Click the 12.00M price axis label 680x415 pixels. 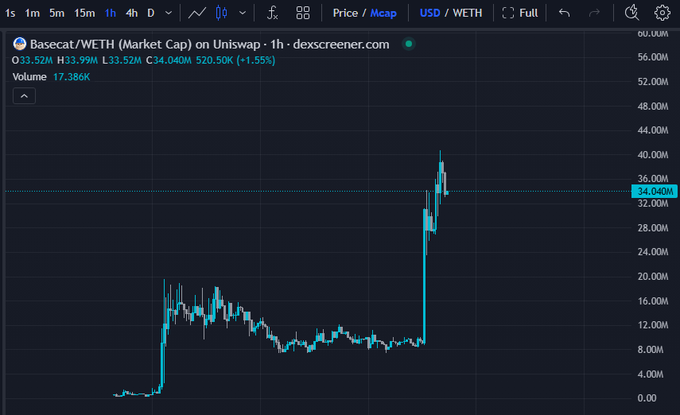(653, 325)
